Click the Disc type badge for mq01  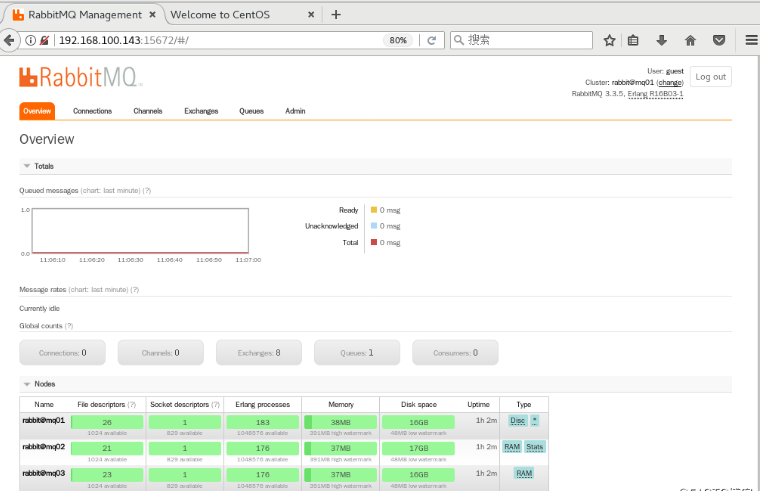coord(518,421)
